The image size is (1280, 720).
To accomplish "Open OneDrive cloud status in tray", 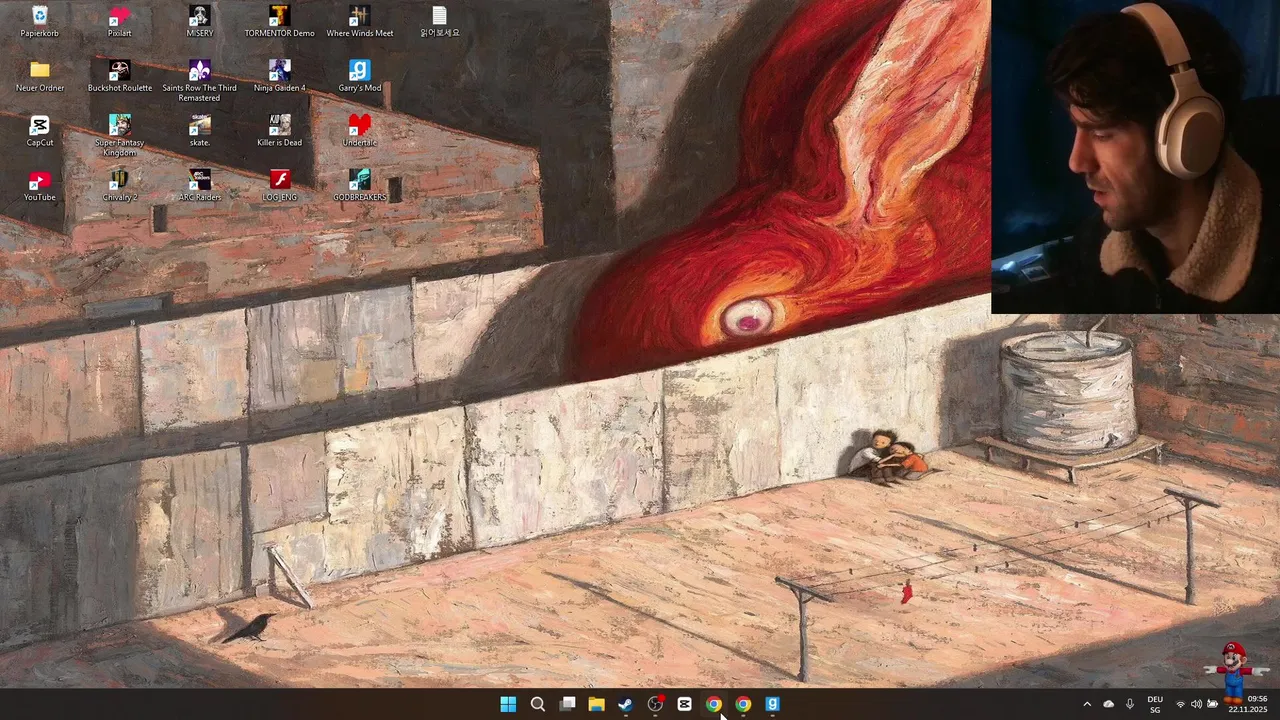I will (x=1108, y=704).
